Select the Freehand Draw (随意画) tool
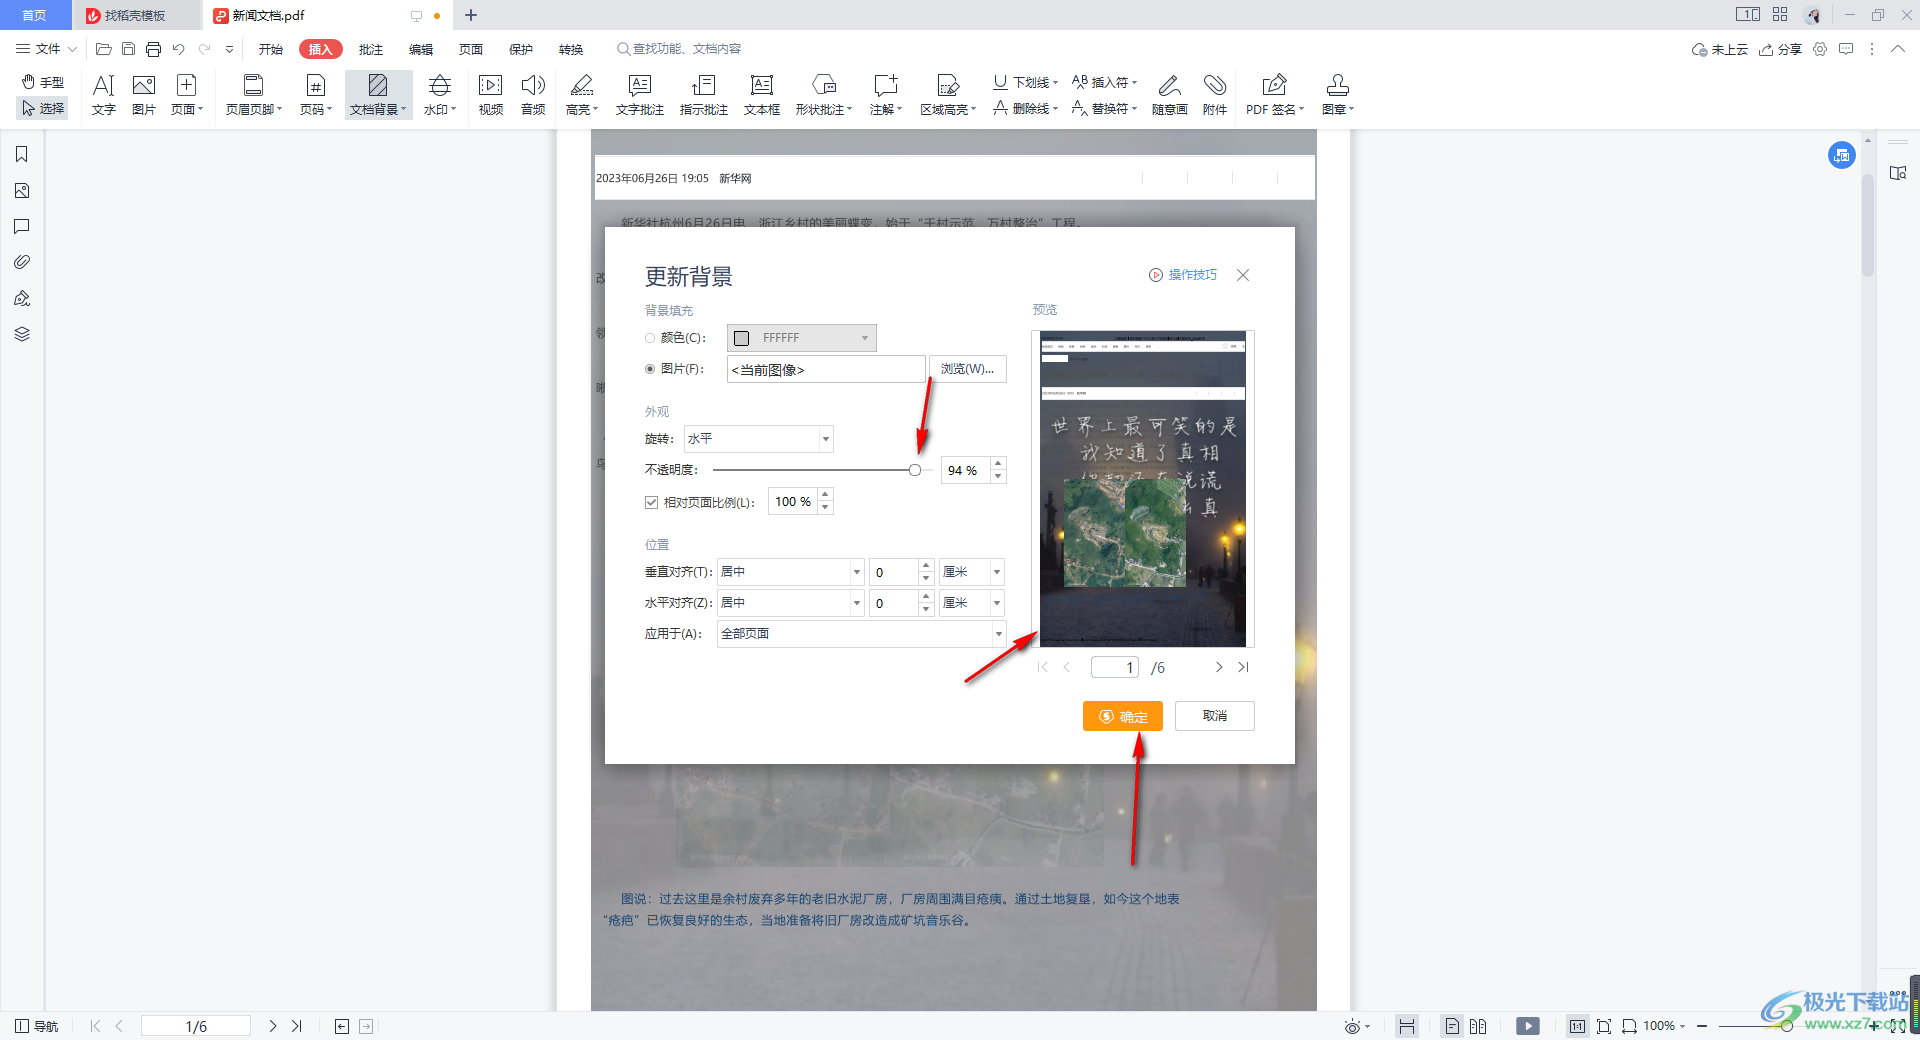 point(1169,95)
